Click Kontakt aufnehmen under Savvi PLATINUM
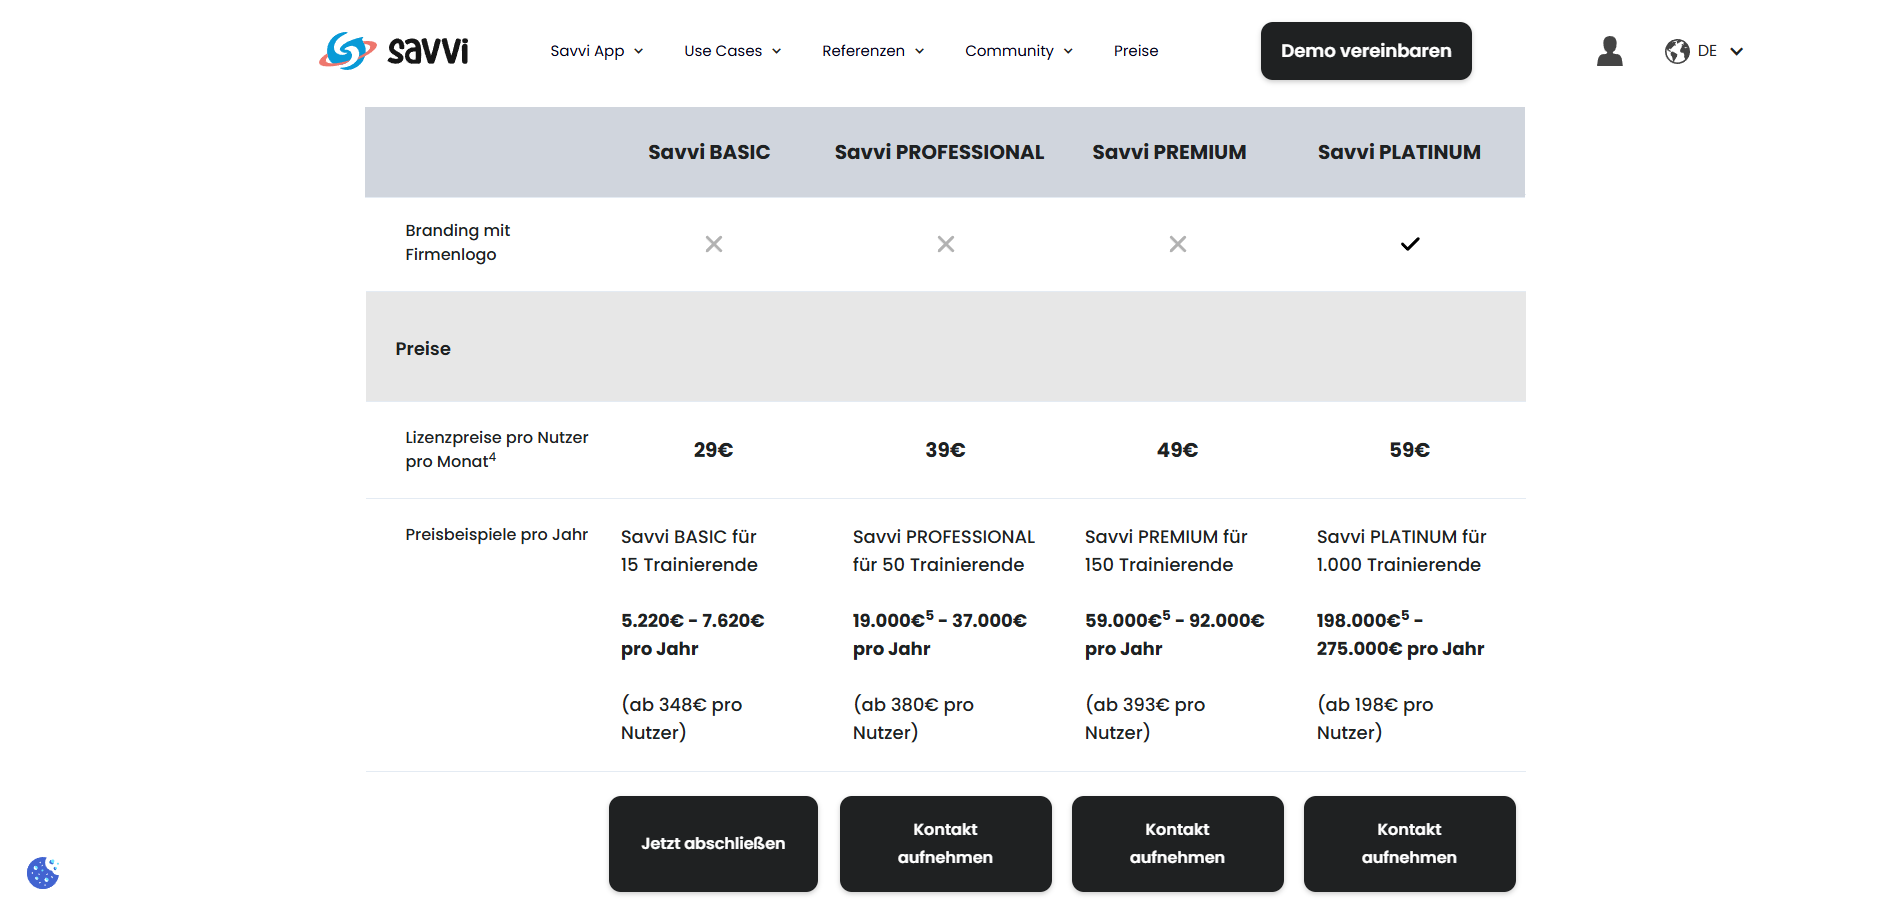The image size is (1888, 915). [x=1409, y=843]
